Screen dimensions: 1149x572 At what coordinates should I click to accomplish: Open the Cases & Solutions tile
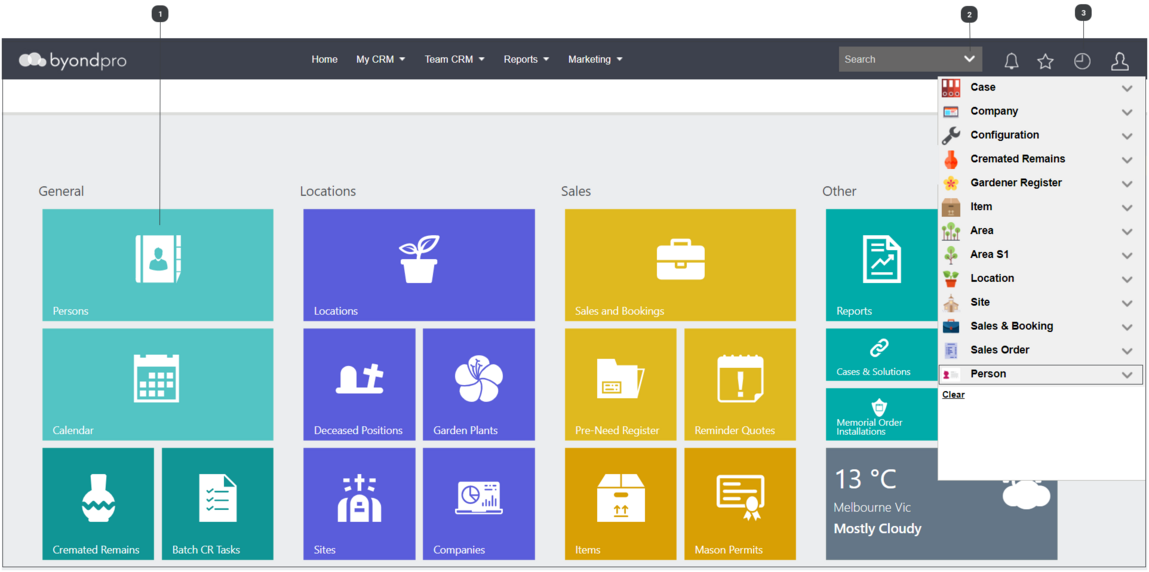click(882, 354)
